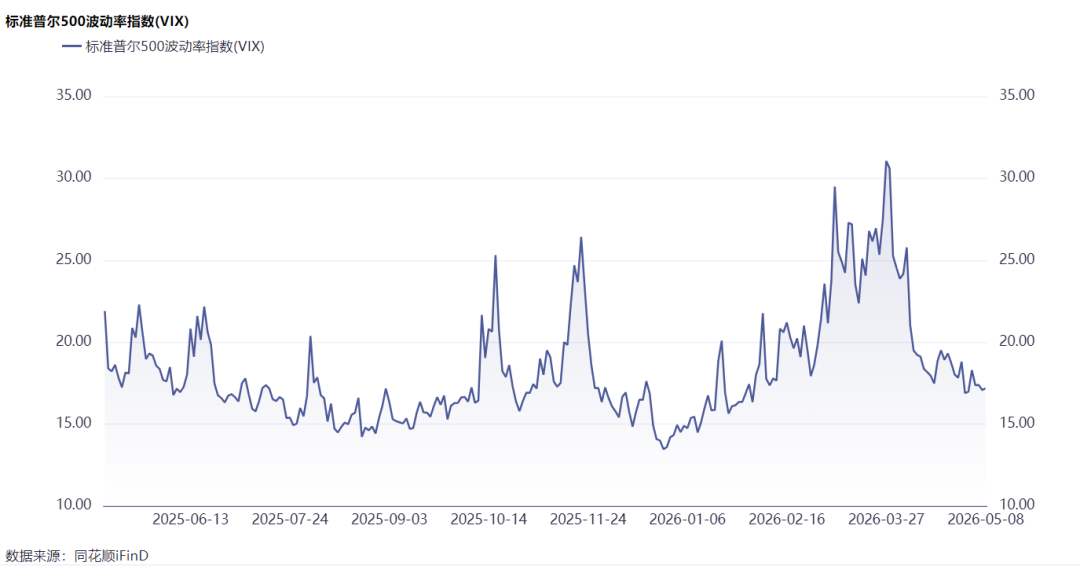The width and height of the screenshot is (1080, 566).
Task: Click the left axis 15.00 label
Action: [x=74, y=423]
